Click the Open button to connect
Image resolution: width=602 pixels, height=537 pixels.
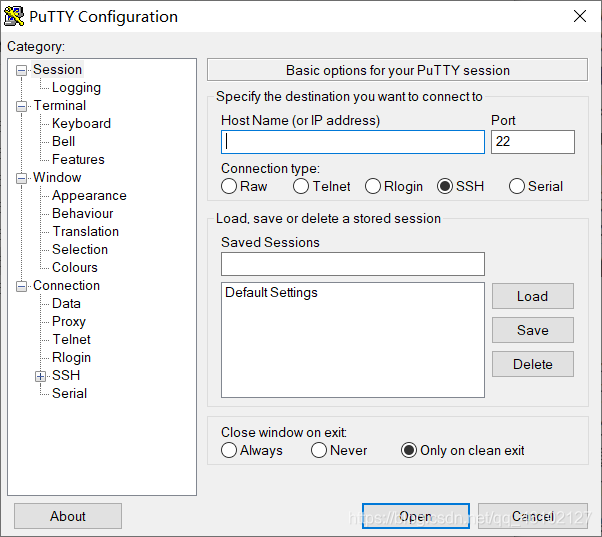[416, 516]
